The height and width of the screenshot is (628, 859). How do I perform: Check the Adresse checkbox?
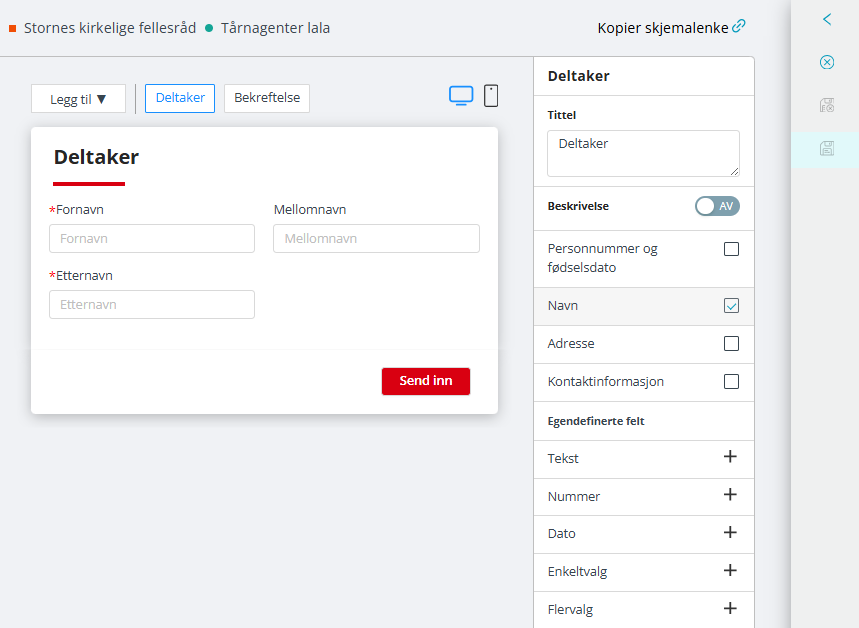tap(731, 344)
